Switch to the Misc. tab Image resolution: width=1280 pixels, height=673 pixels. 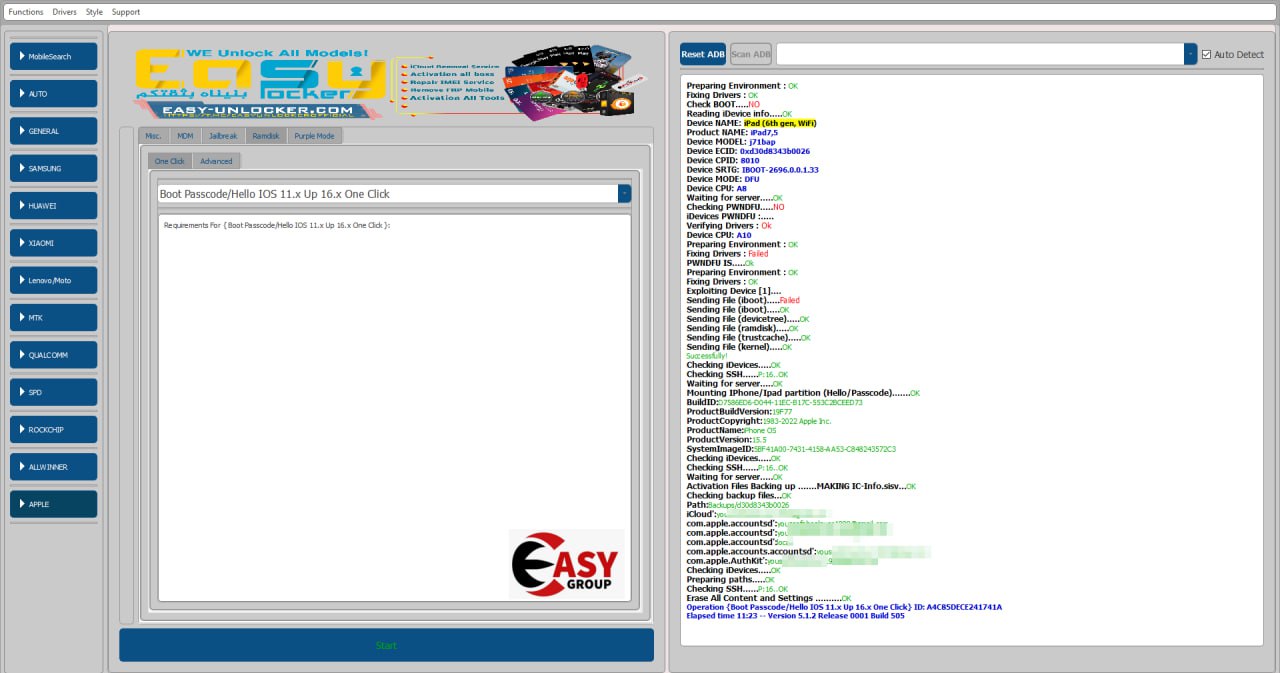(153, 135)
